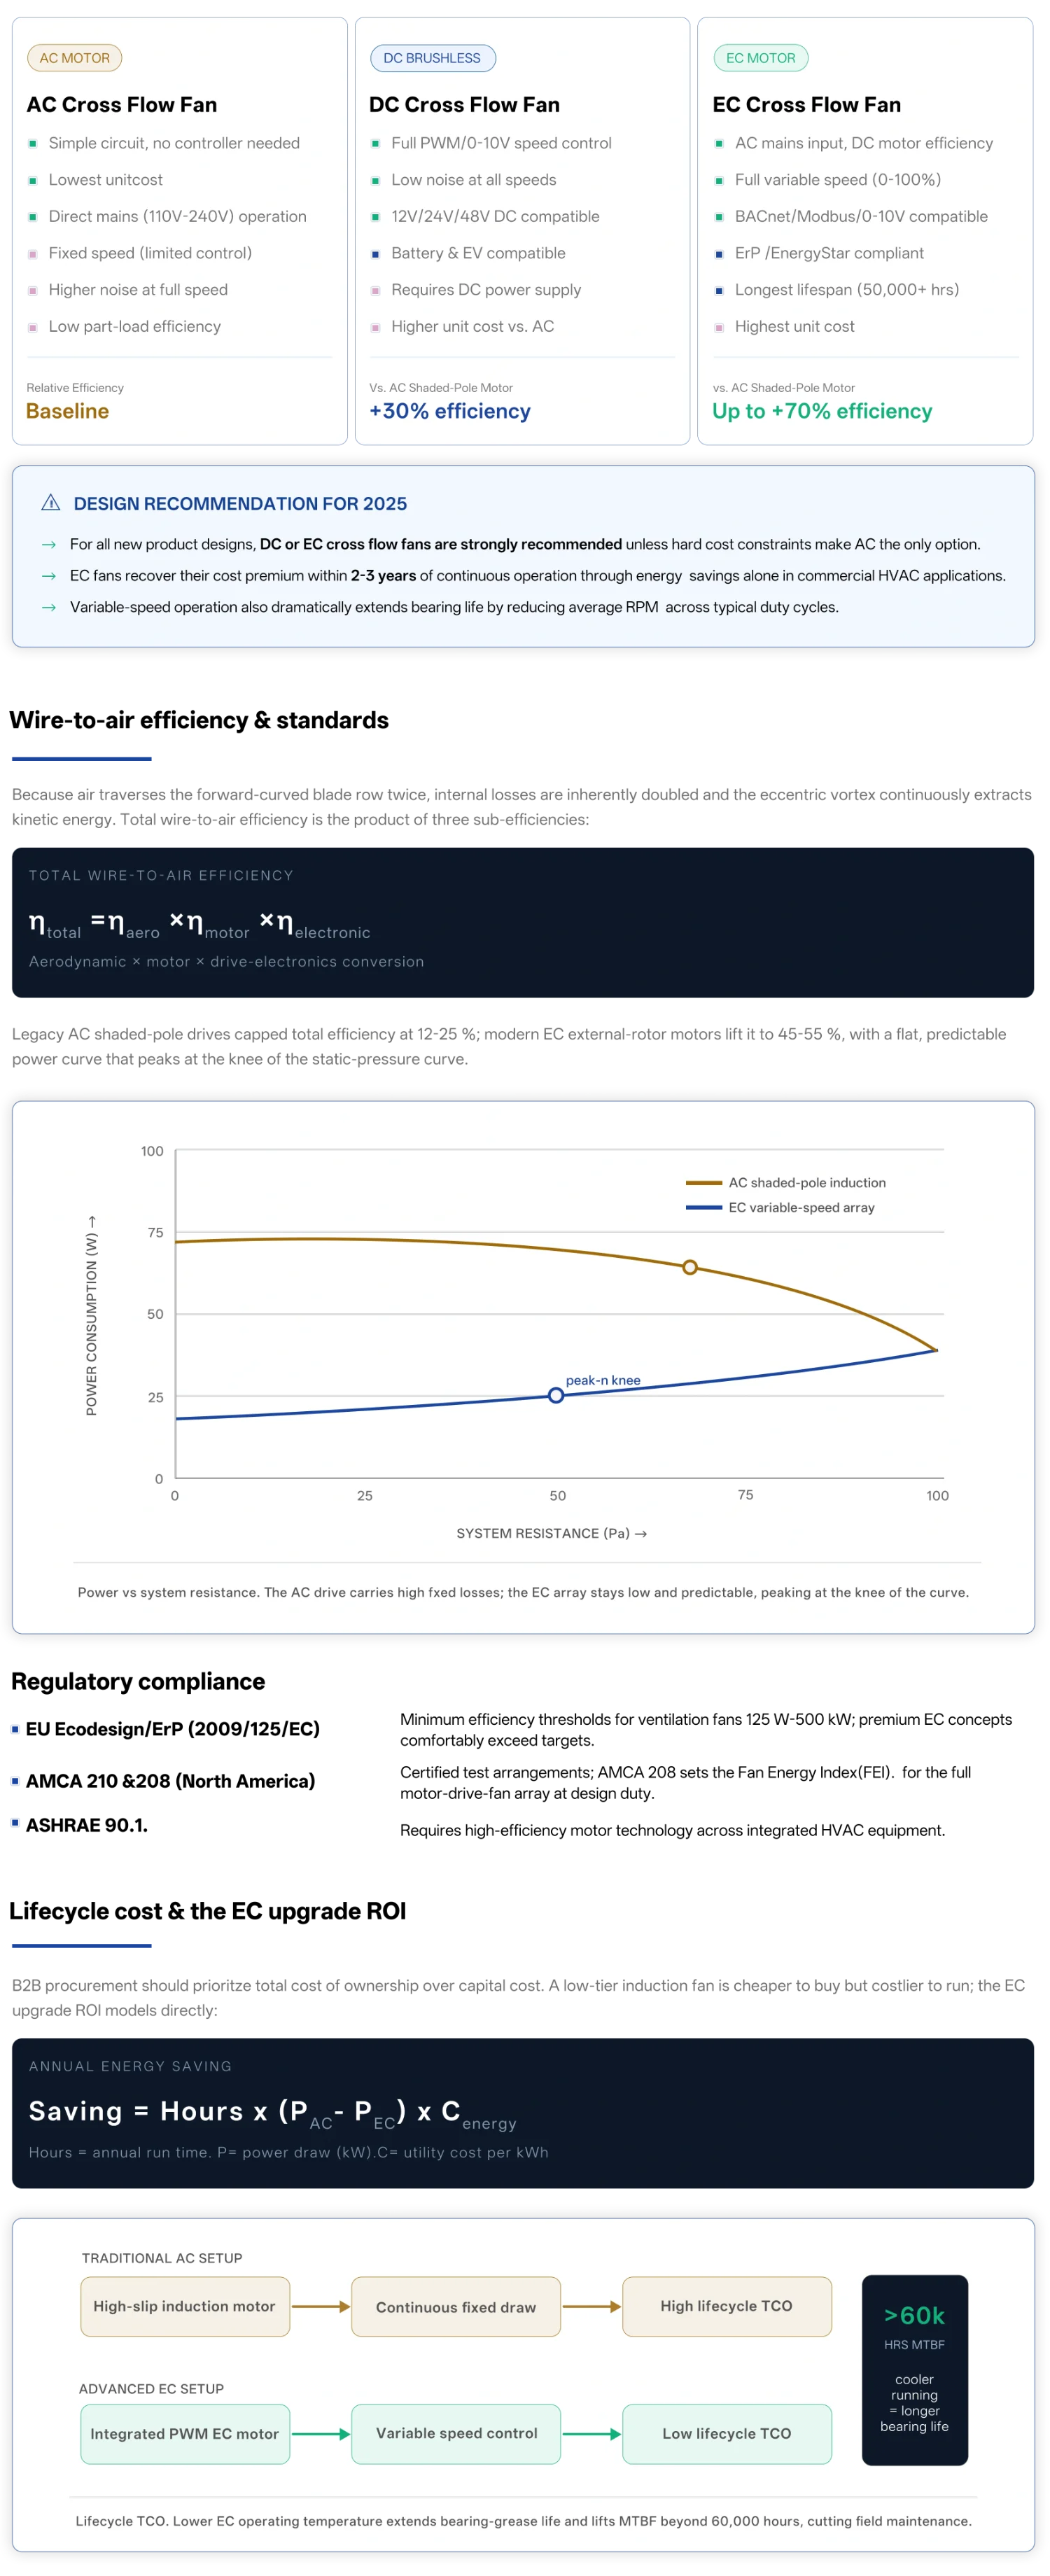Select the Integrated PWM EC motor box
The height and width of the screenshot is (2576, 1050).
pyautogui.click(x=185, y=2434)
